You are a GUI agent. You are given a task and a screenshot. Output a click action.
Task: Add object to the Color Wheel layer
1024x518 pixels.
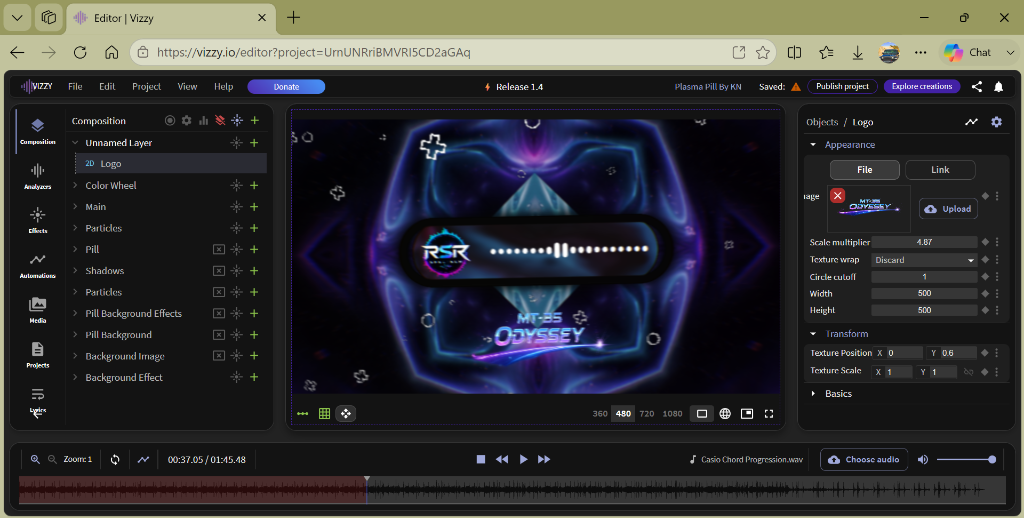[254, 186]
